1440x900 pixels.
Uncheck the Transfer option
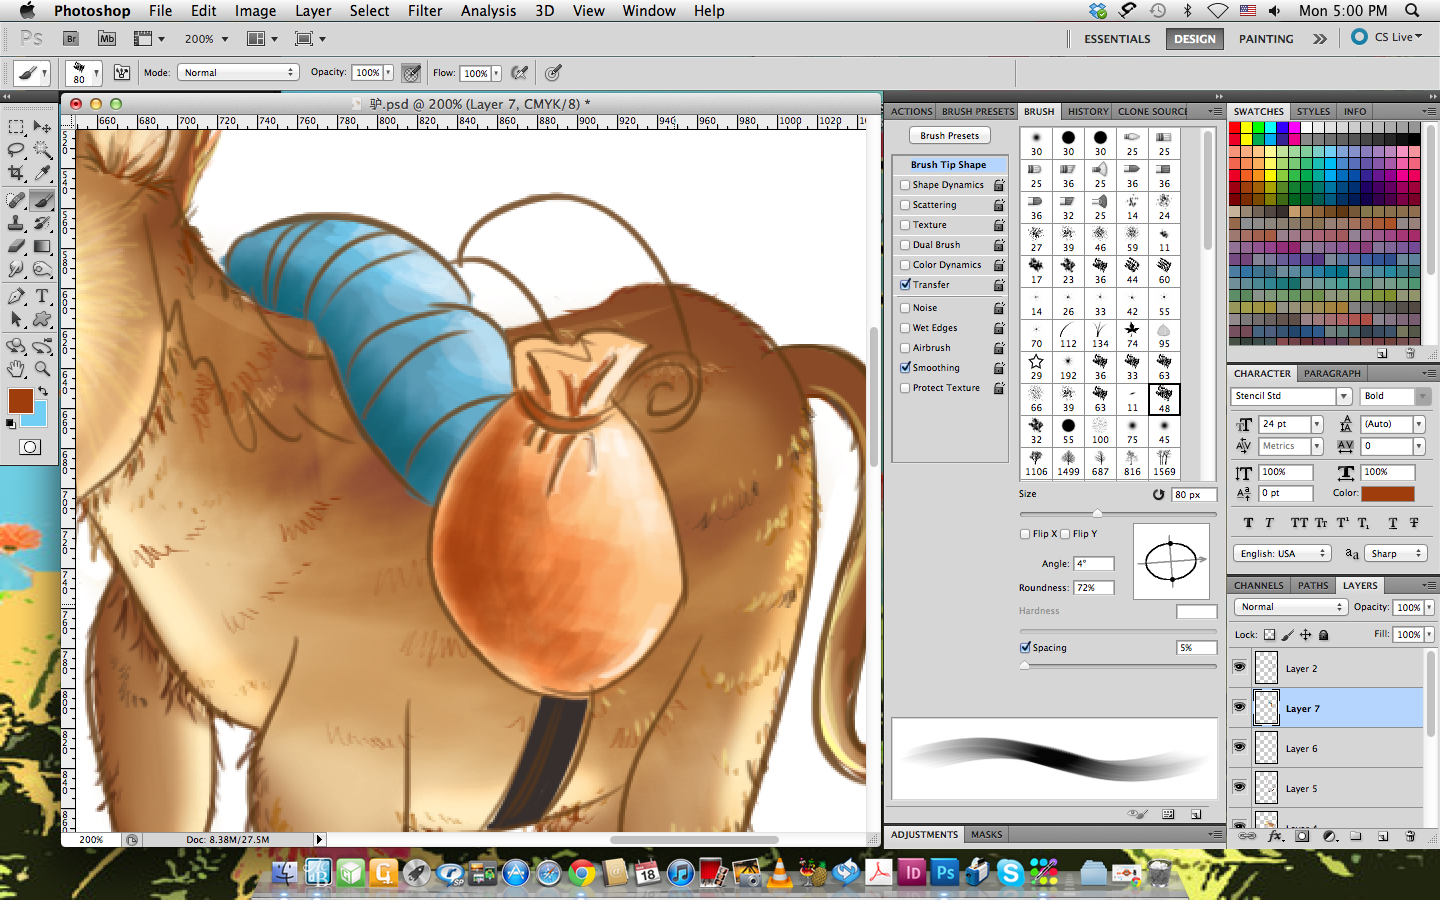click(x=905, y=285)
